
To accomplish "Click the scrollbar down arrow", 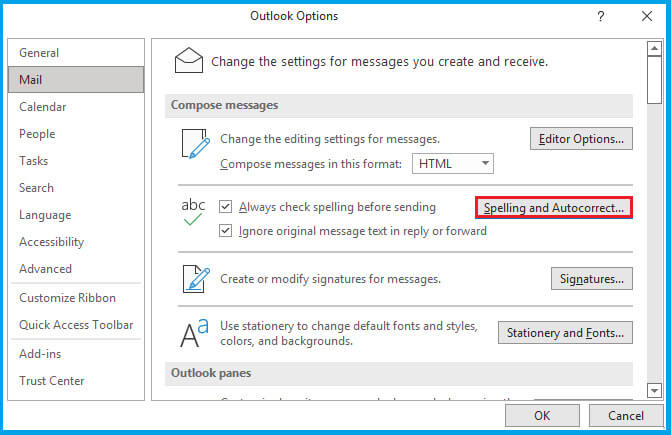I will 654,390.
